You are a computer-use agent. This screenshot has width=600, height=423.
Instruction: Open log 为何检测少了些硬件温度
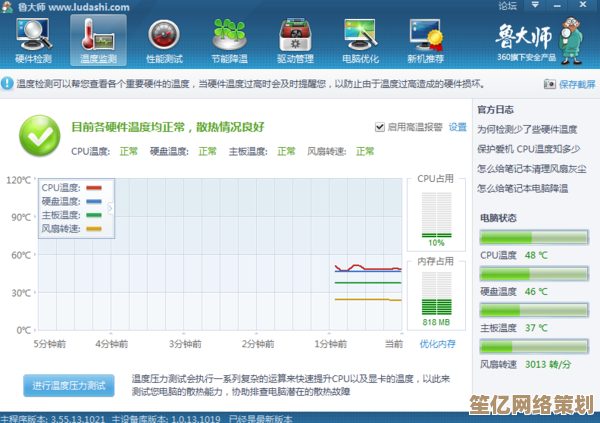coord(527,129)
